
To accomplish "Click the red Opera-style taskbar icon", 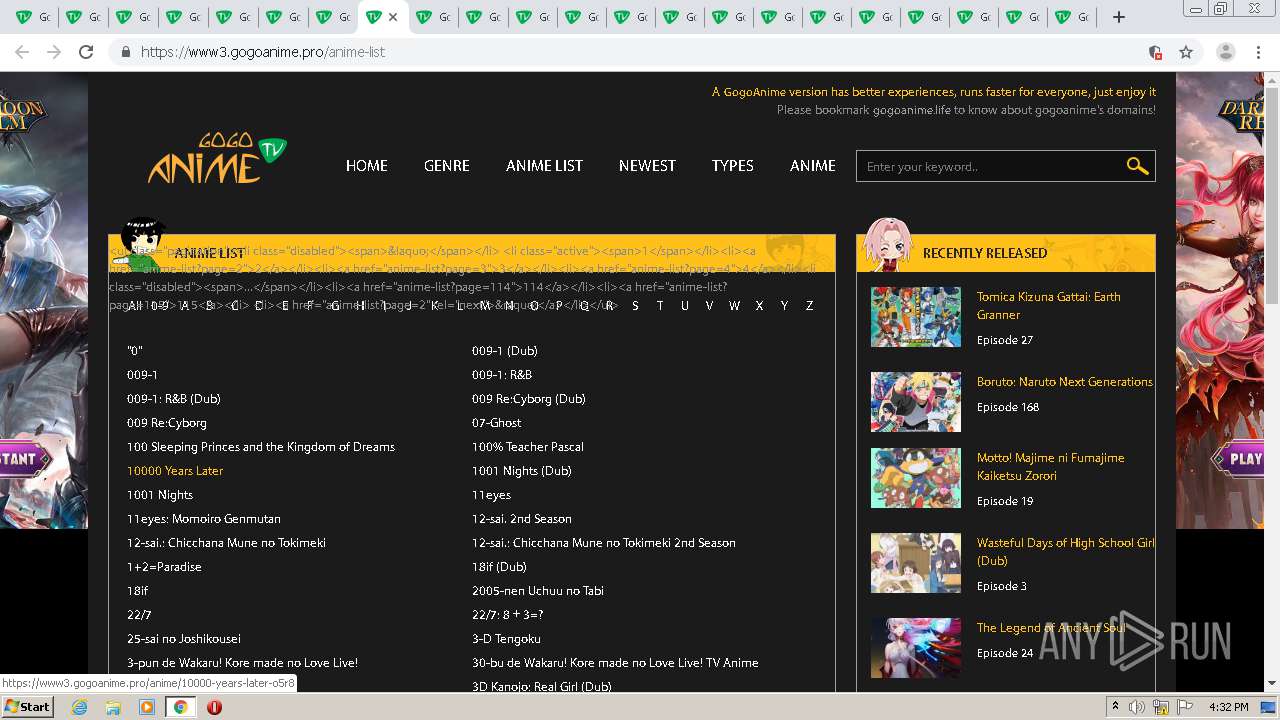I will point(214,707).
